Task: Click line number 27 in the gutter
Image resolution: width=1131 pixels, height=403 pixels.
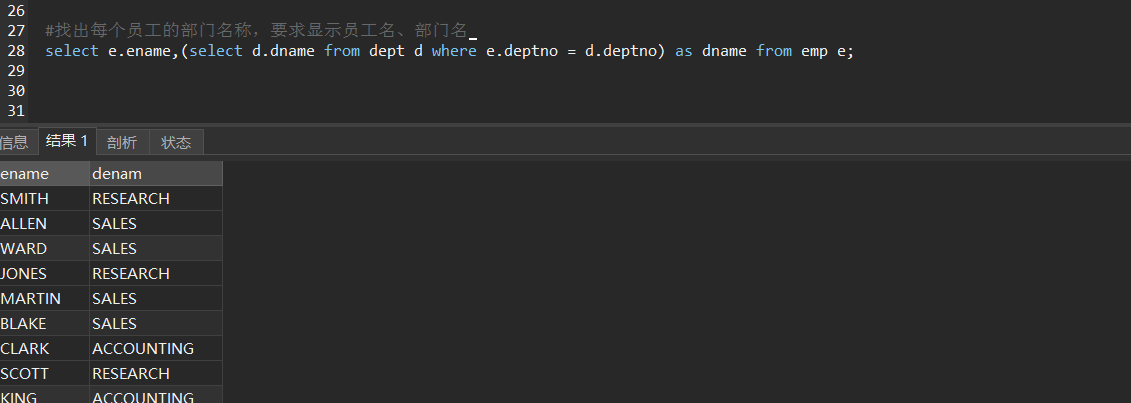Action: 16,31
